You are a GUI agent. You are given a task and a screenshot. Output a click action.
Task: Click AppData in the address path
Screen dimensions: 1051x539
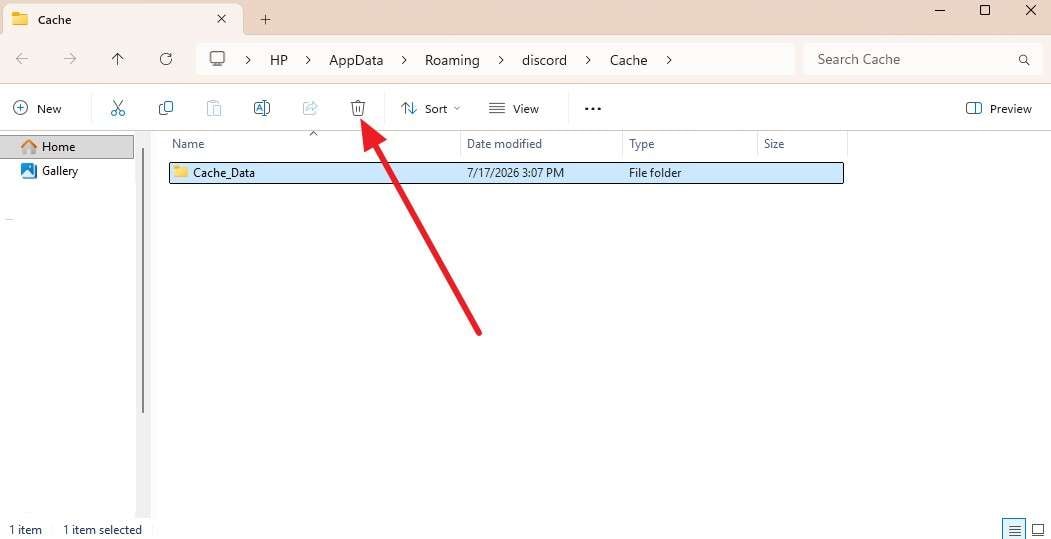[356, 60]
